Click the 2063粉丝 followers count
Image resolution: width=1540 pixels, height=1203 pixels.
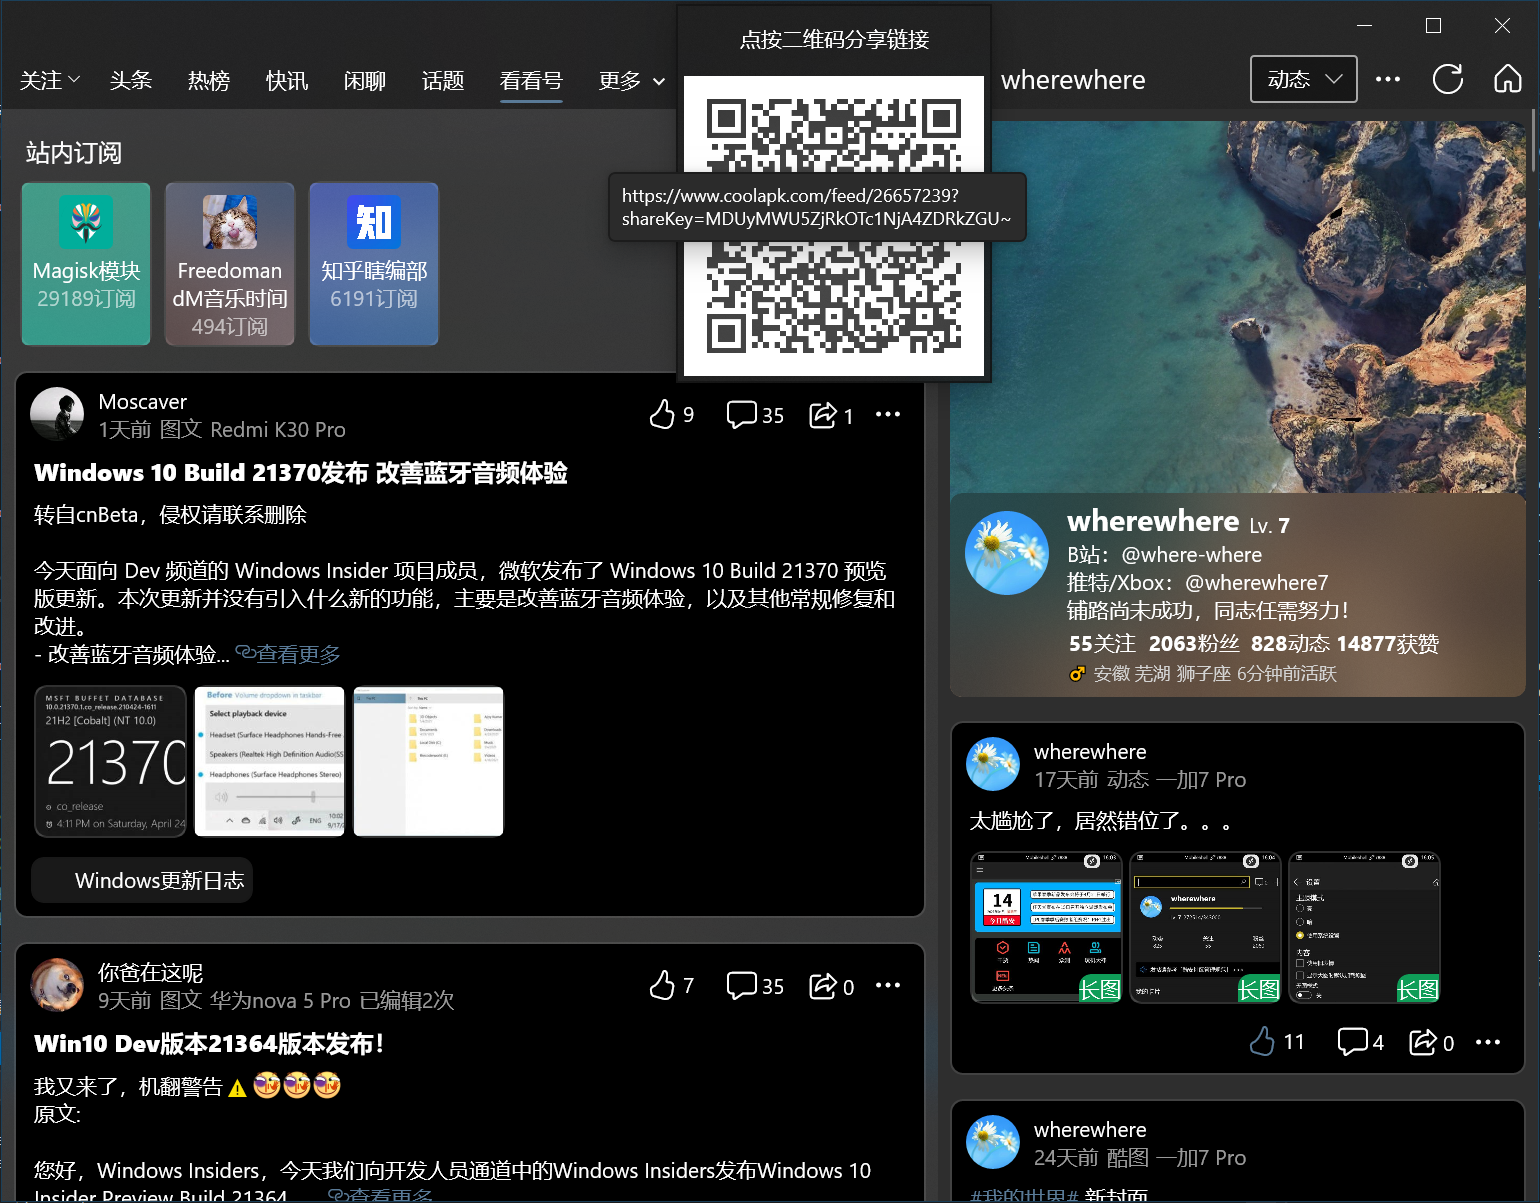point(1194,644)
